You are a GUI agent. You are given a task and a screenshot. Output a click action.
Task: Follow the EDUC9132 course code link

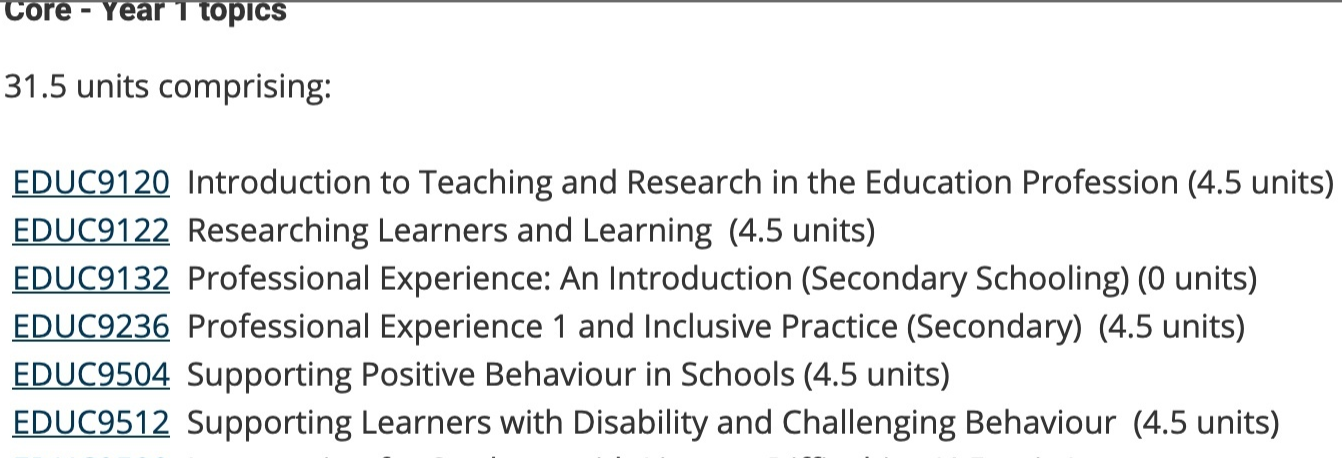(x=91, y=279)
